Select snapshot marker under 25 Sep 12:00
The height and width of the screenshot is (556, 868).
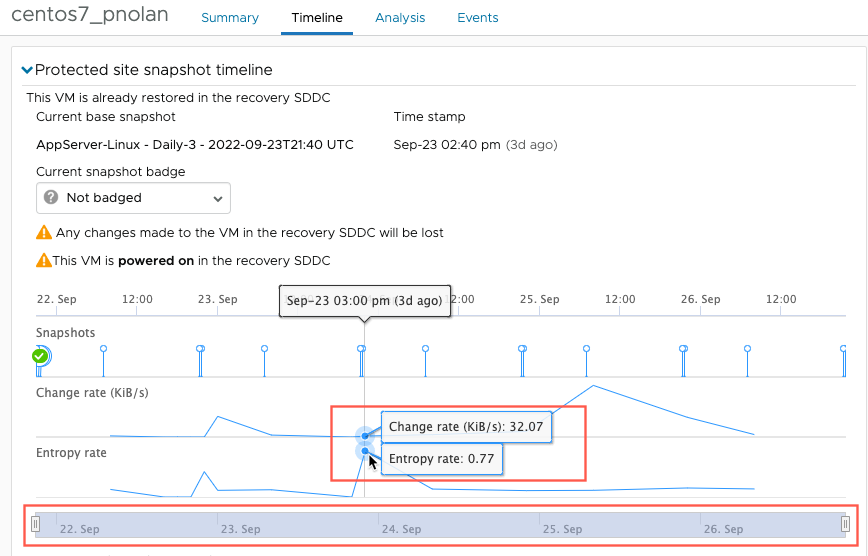(587, 349)
